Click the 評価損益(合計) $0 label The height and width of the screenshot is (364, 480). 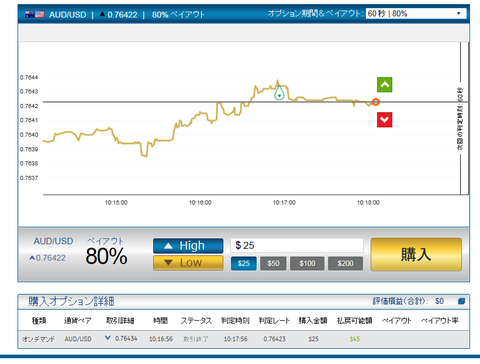(408, 301)
